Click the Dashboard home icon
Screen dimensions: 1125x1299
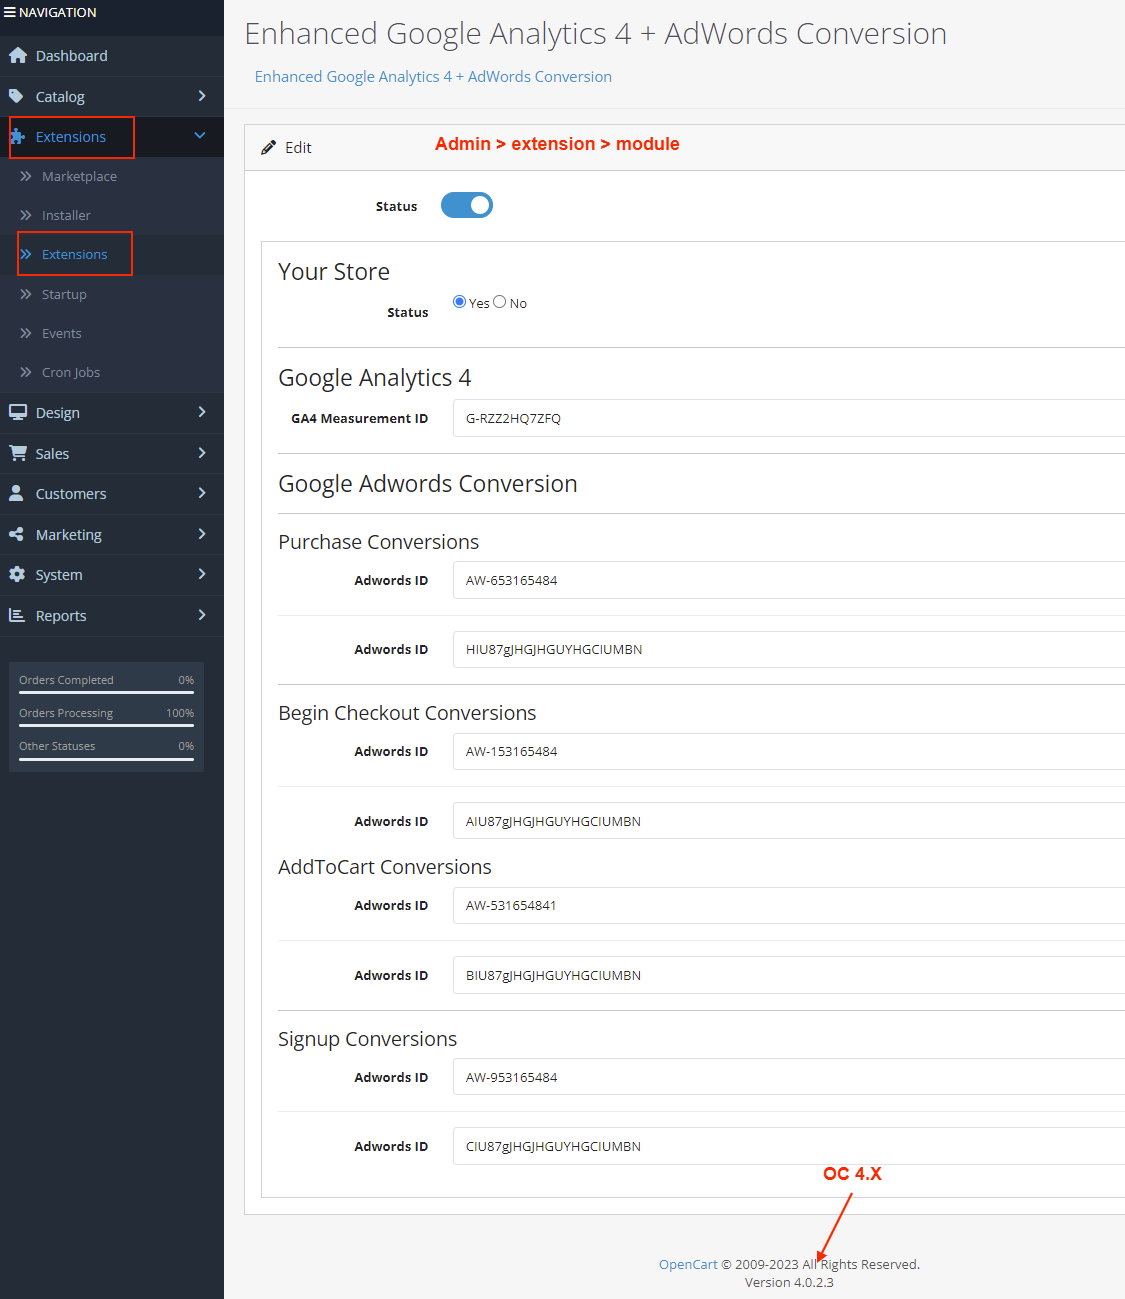tap(18, 56)
